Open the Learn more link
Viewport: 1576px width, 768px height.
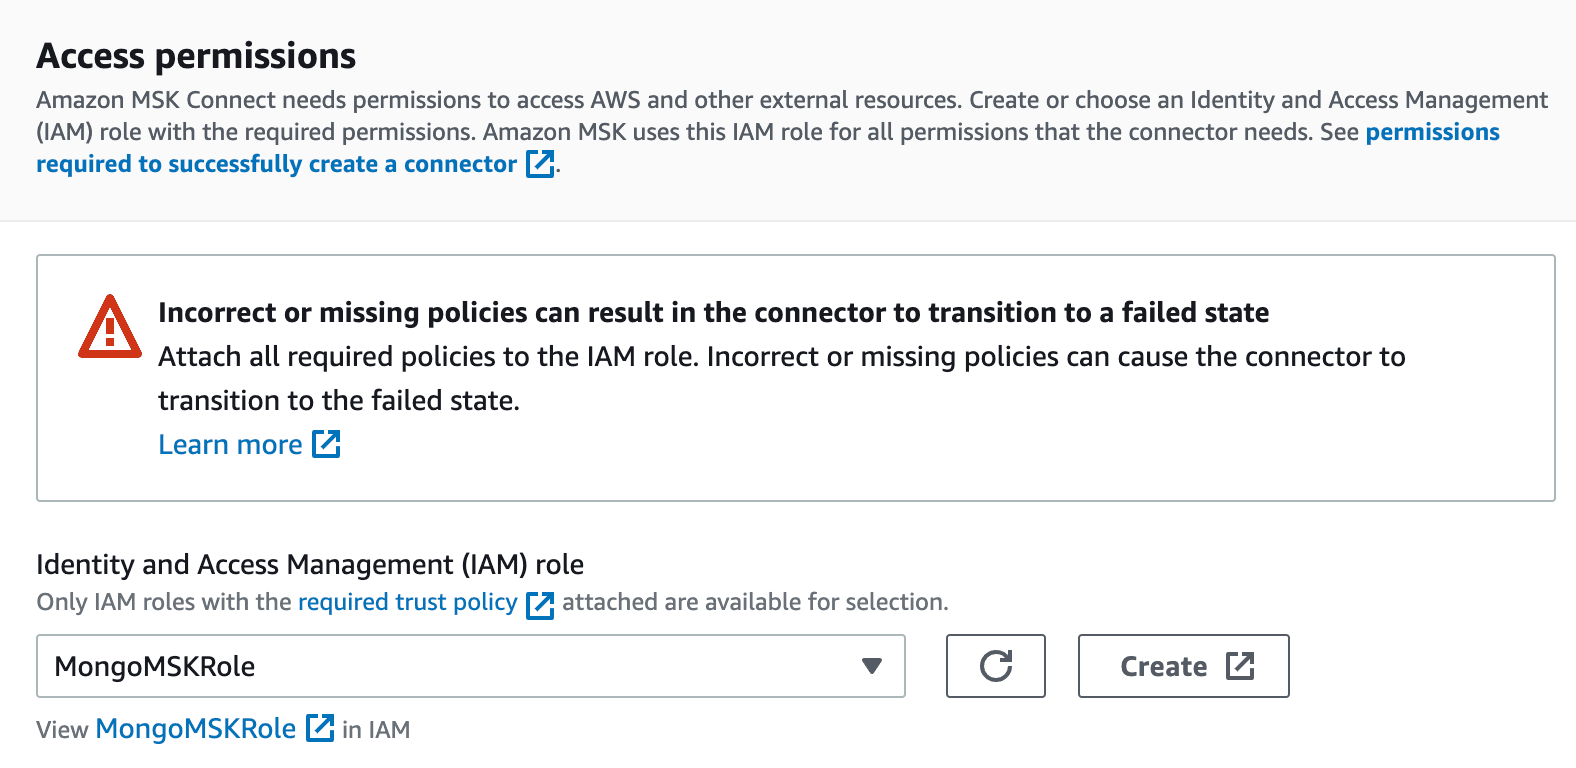tap(230, 445)
